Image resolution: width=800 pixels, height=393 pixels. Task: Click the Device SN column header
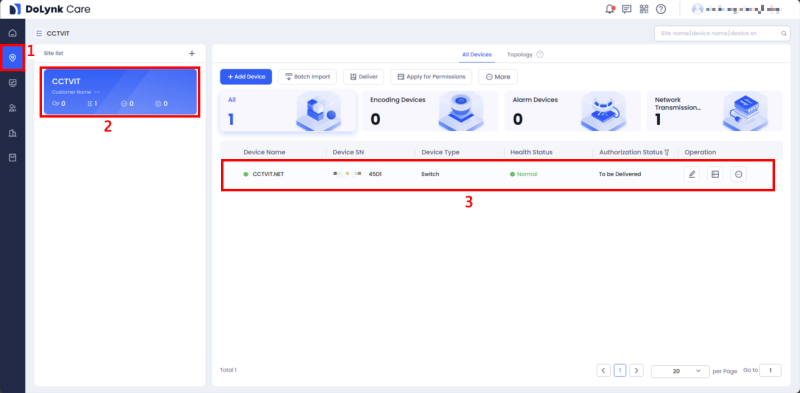coord(348,152)
